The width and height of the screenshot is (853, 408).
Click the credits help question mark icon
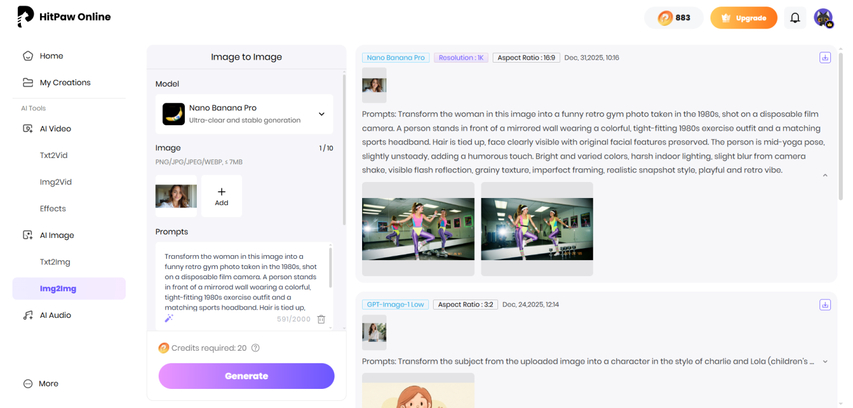[256, 348]
